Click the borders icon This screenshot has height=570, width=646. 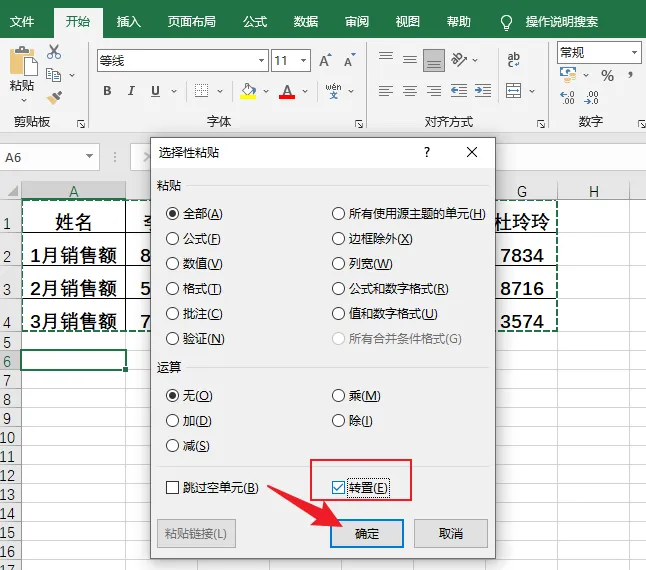tap(201, 91)
